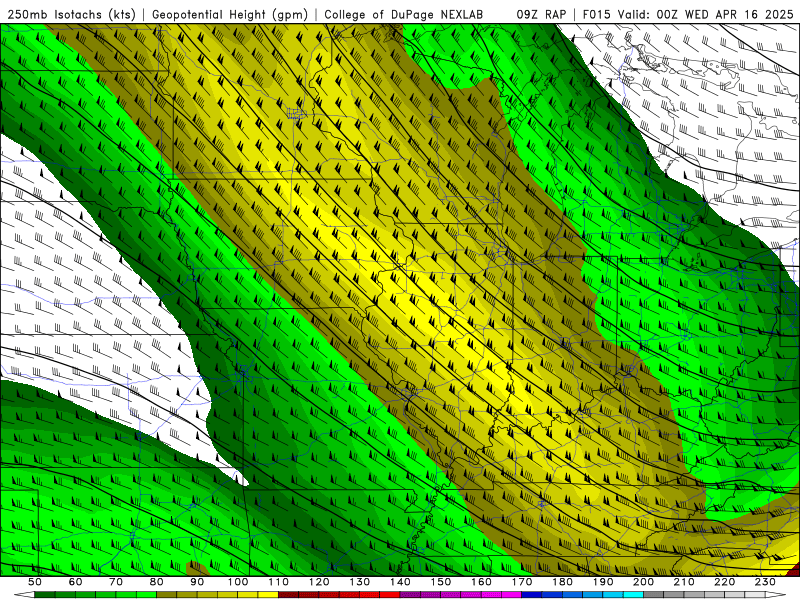The width and height of the screenshot is (800, 600).
Task: Click the 200 label on color scale
Action: pos(643,582)
